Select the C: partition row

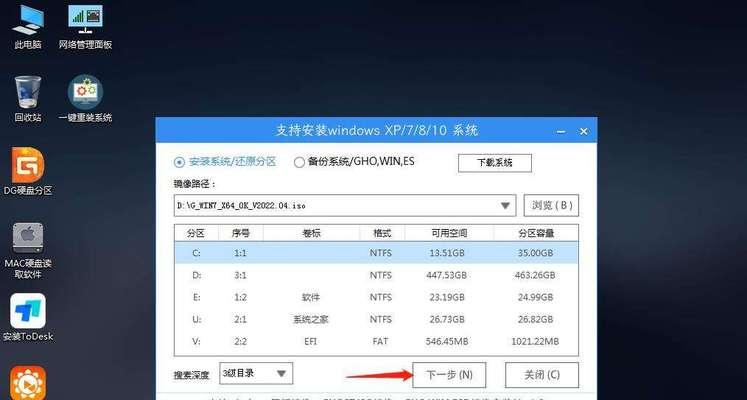pyautogui.click(x=376, y=253)
